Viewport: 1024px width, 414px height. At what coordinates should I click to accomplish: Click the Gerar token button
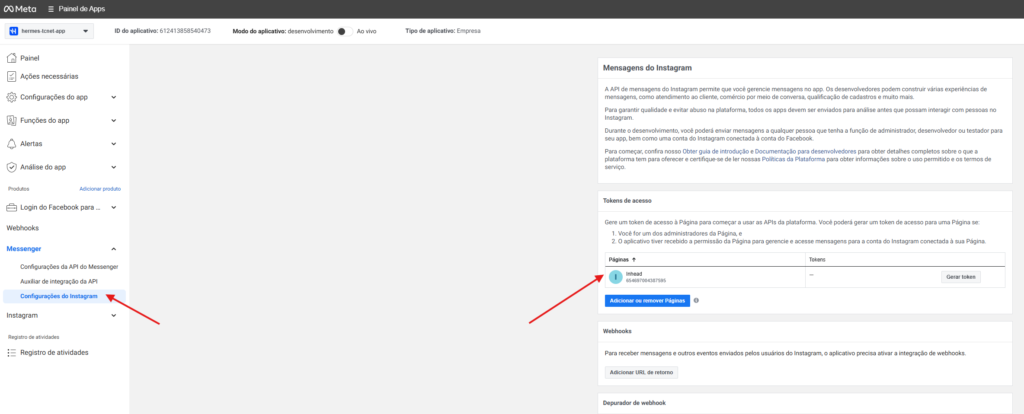pos(961,277)
